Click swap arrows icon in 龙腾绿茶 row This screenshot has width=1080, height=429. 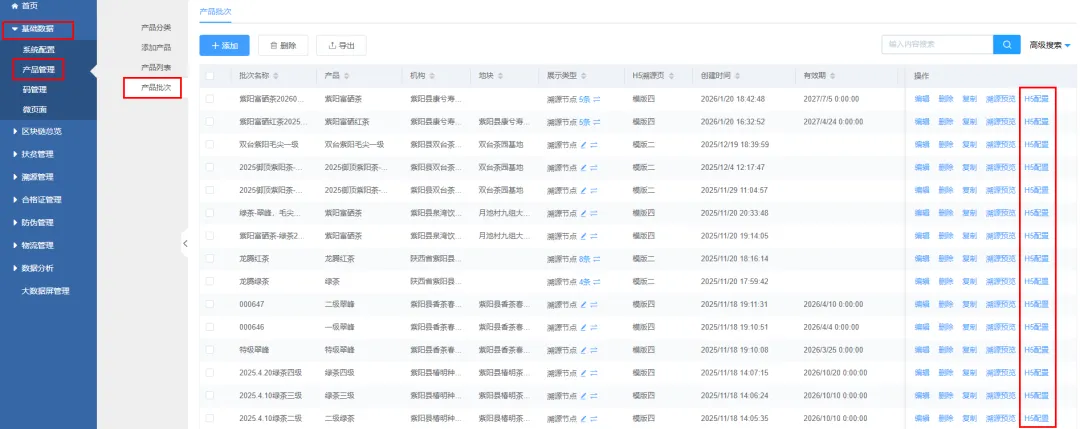pos(597,282)
